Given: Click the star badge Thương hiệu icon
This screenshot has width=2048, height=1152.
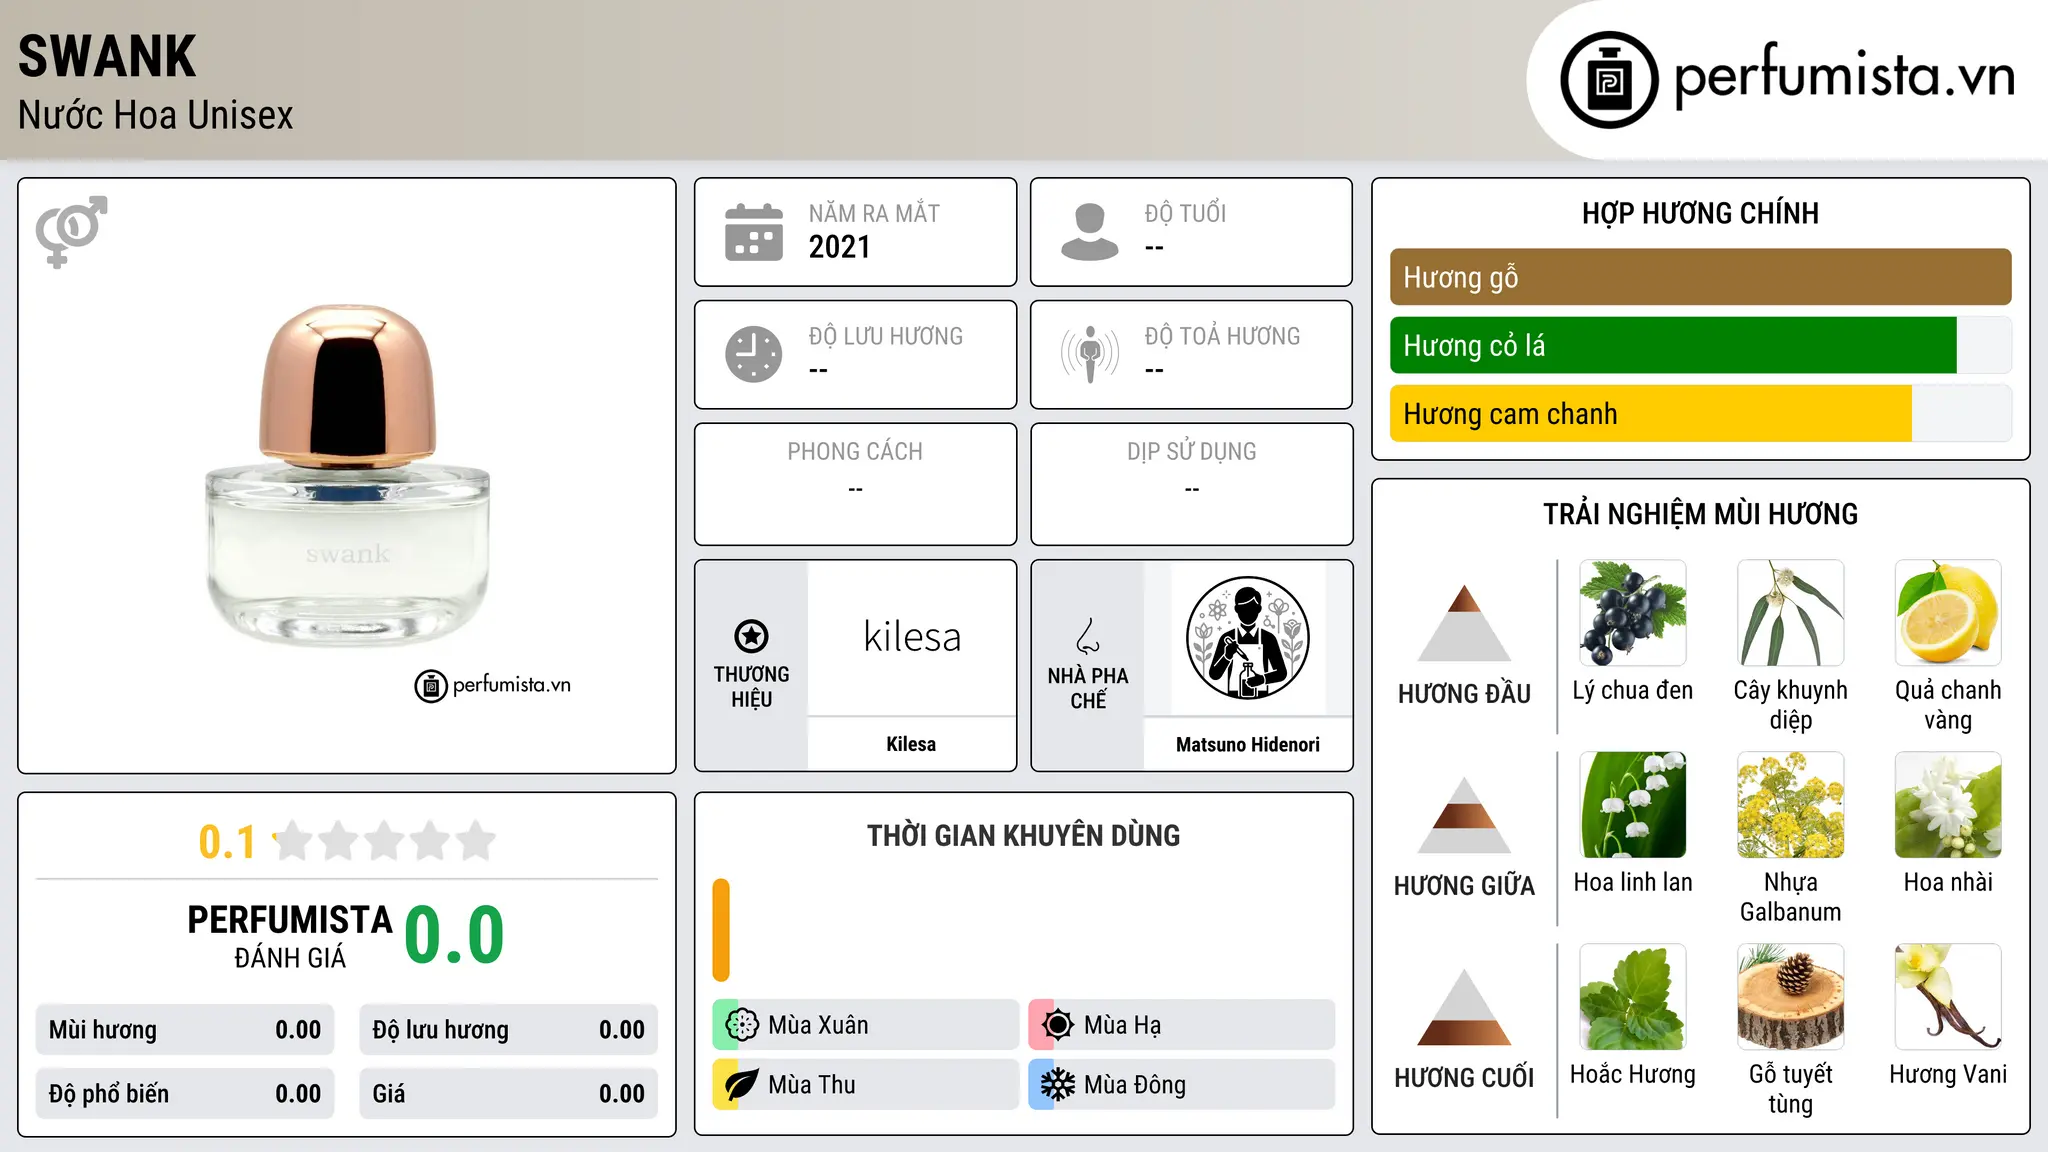Looking at the screenshot, I should pos(751,636).
